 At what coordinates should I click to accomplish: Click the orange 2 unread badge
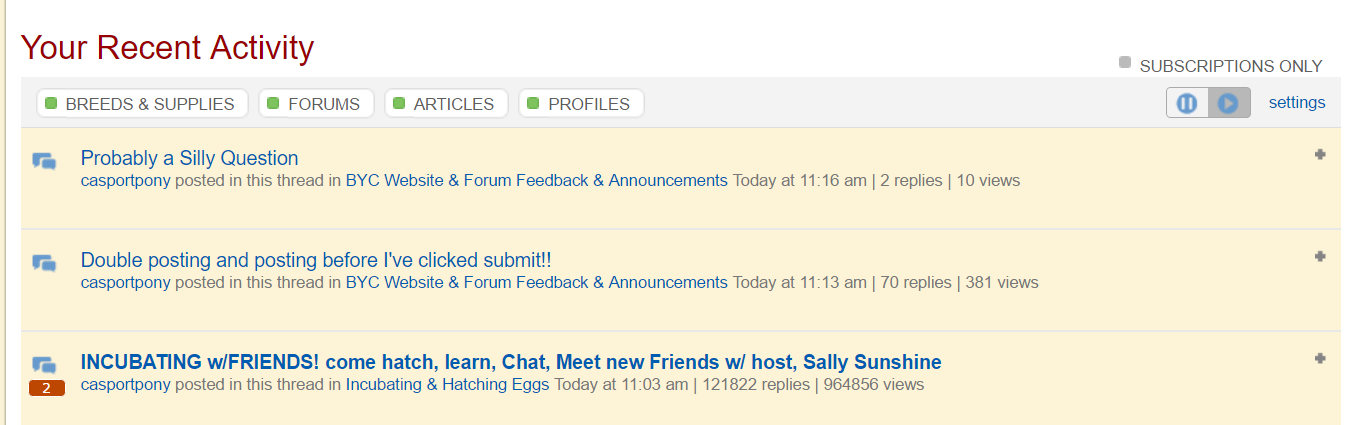[x=47, y=388]
